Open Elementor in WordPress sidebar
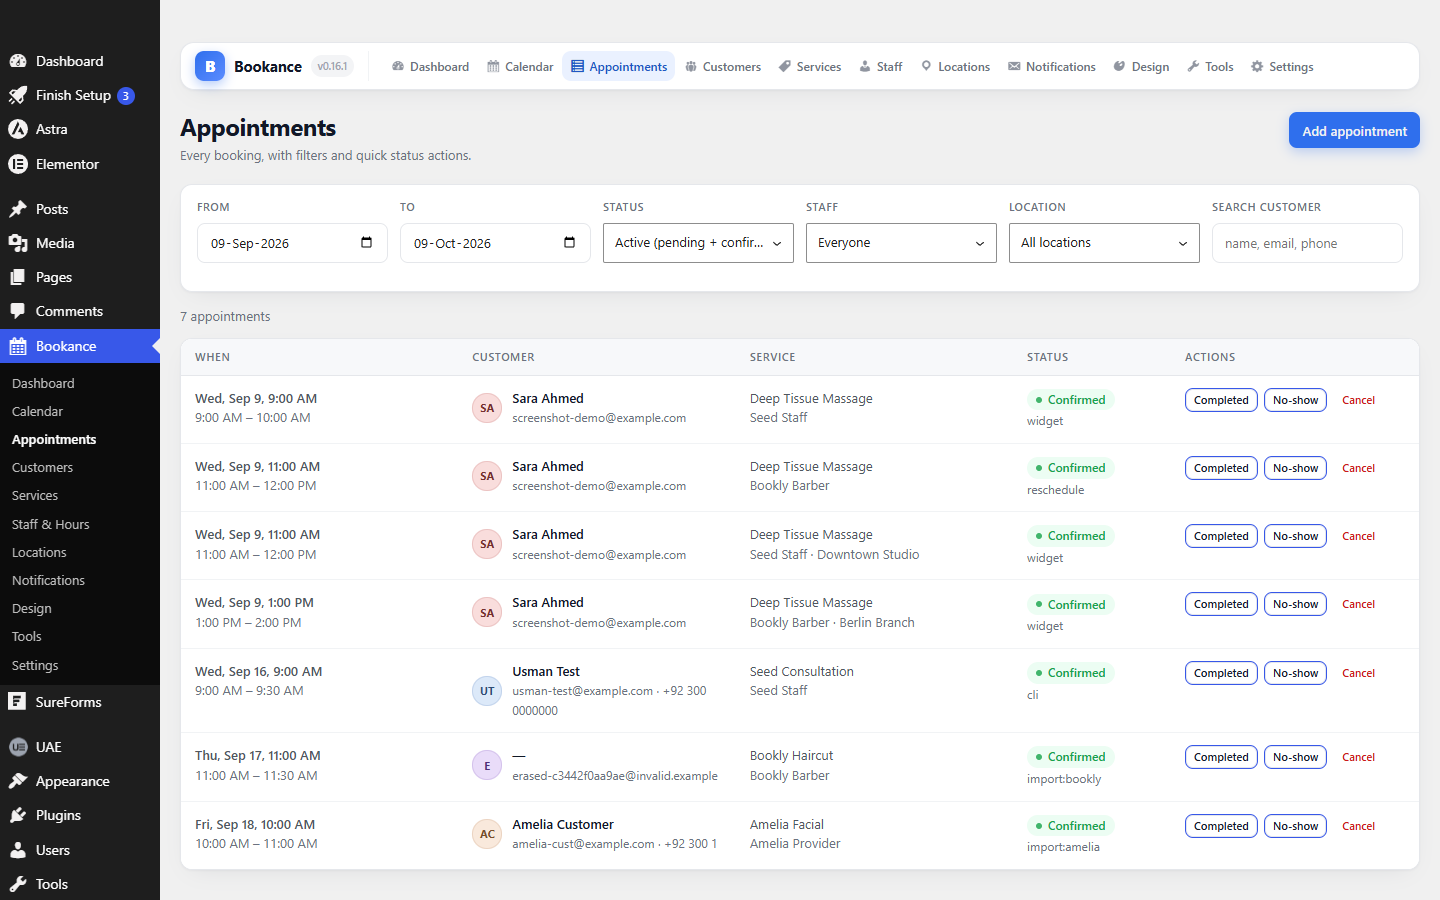This screenshot has height=900, width=1440. [x=80, y=164]
